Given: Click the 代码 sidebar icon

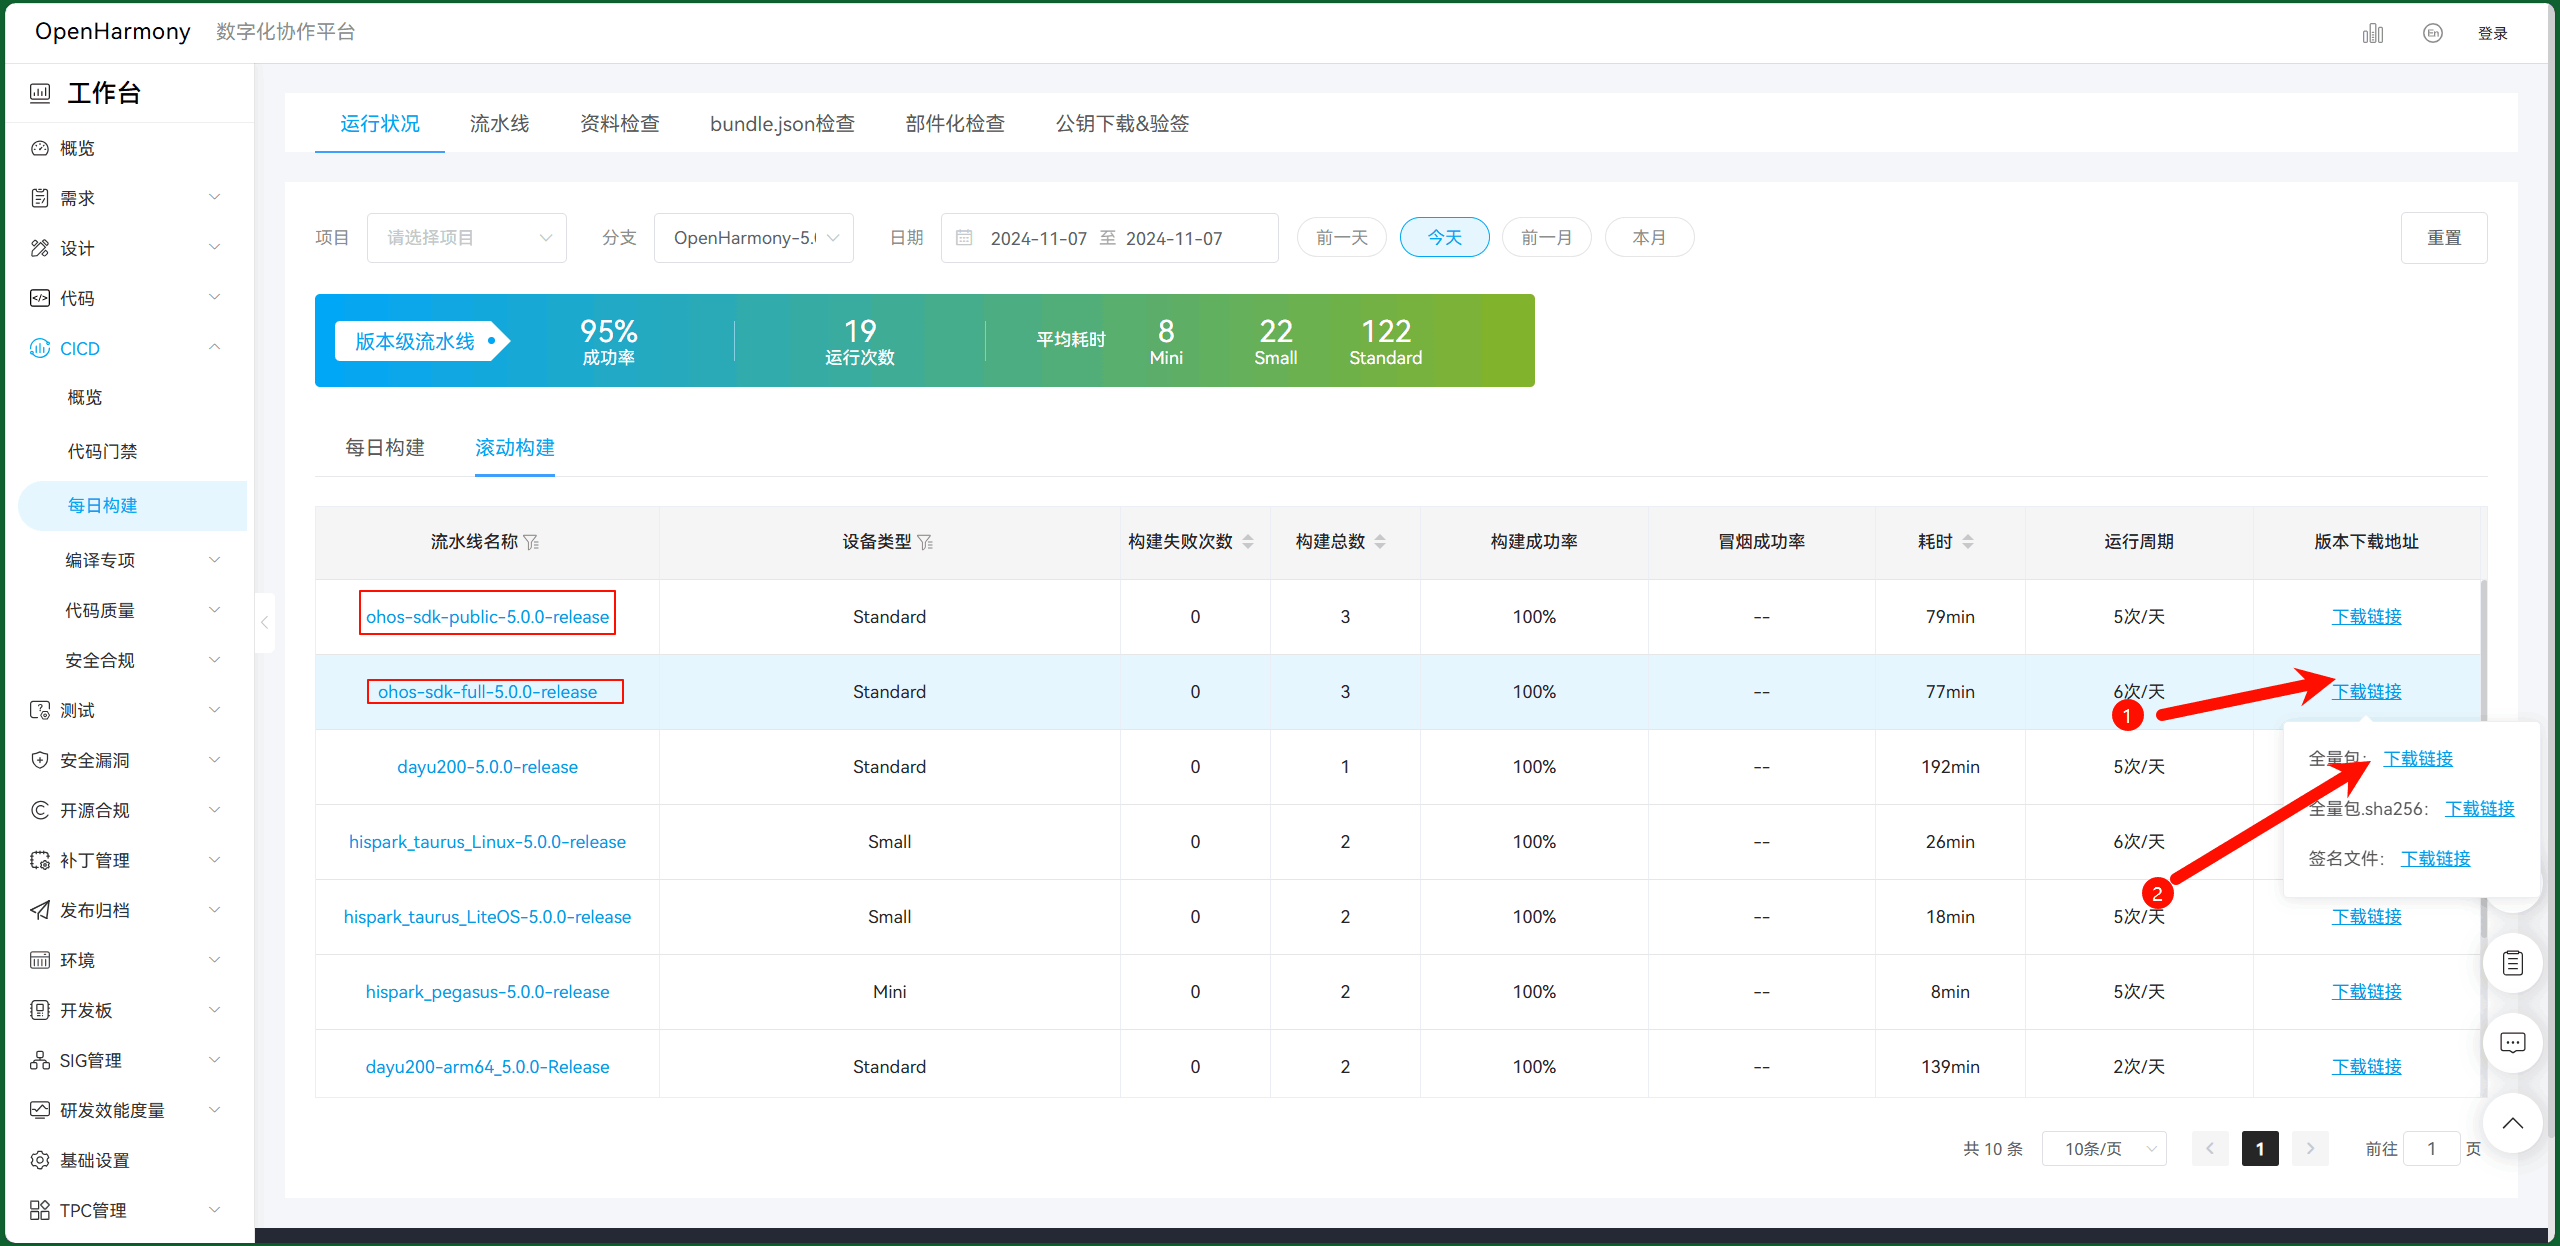Looking at the screenshot, I should [x=40, y=298].
